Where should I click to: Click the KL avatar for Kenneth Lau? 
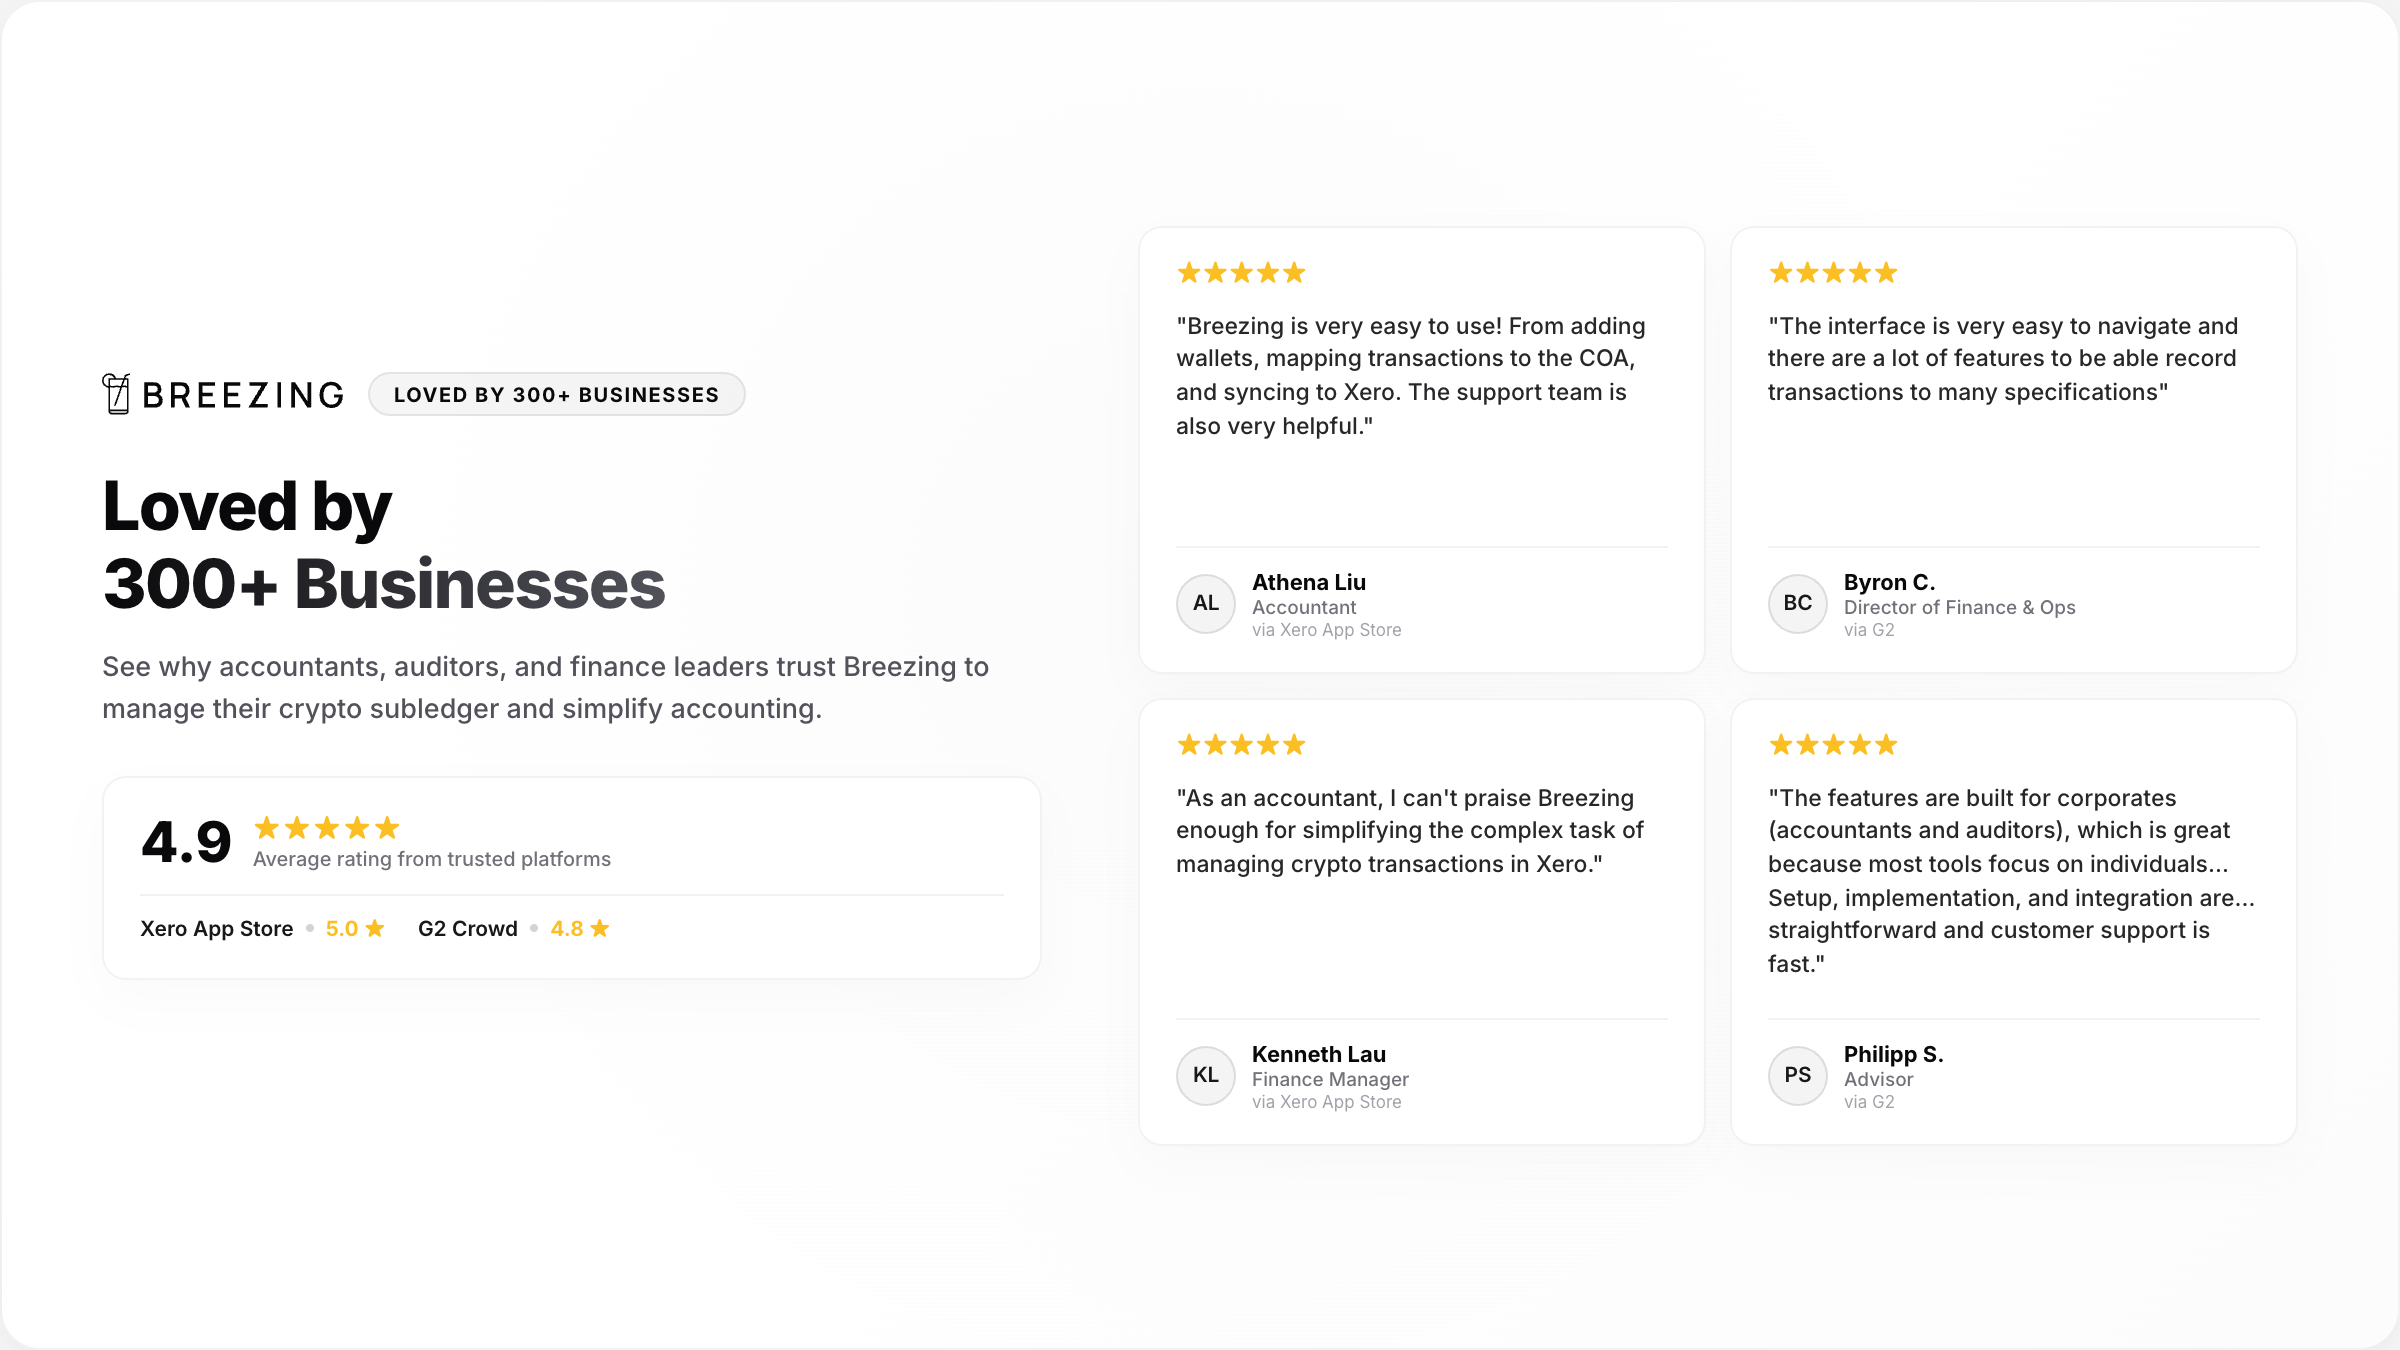[x=1206, y=1075]
